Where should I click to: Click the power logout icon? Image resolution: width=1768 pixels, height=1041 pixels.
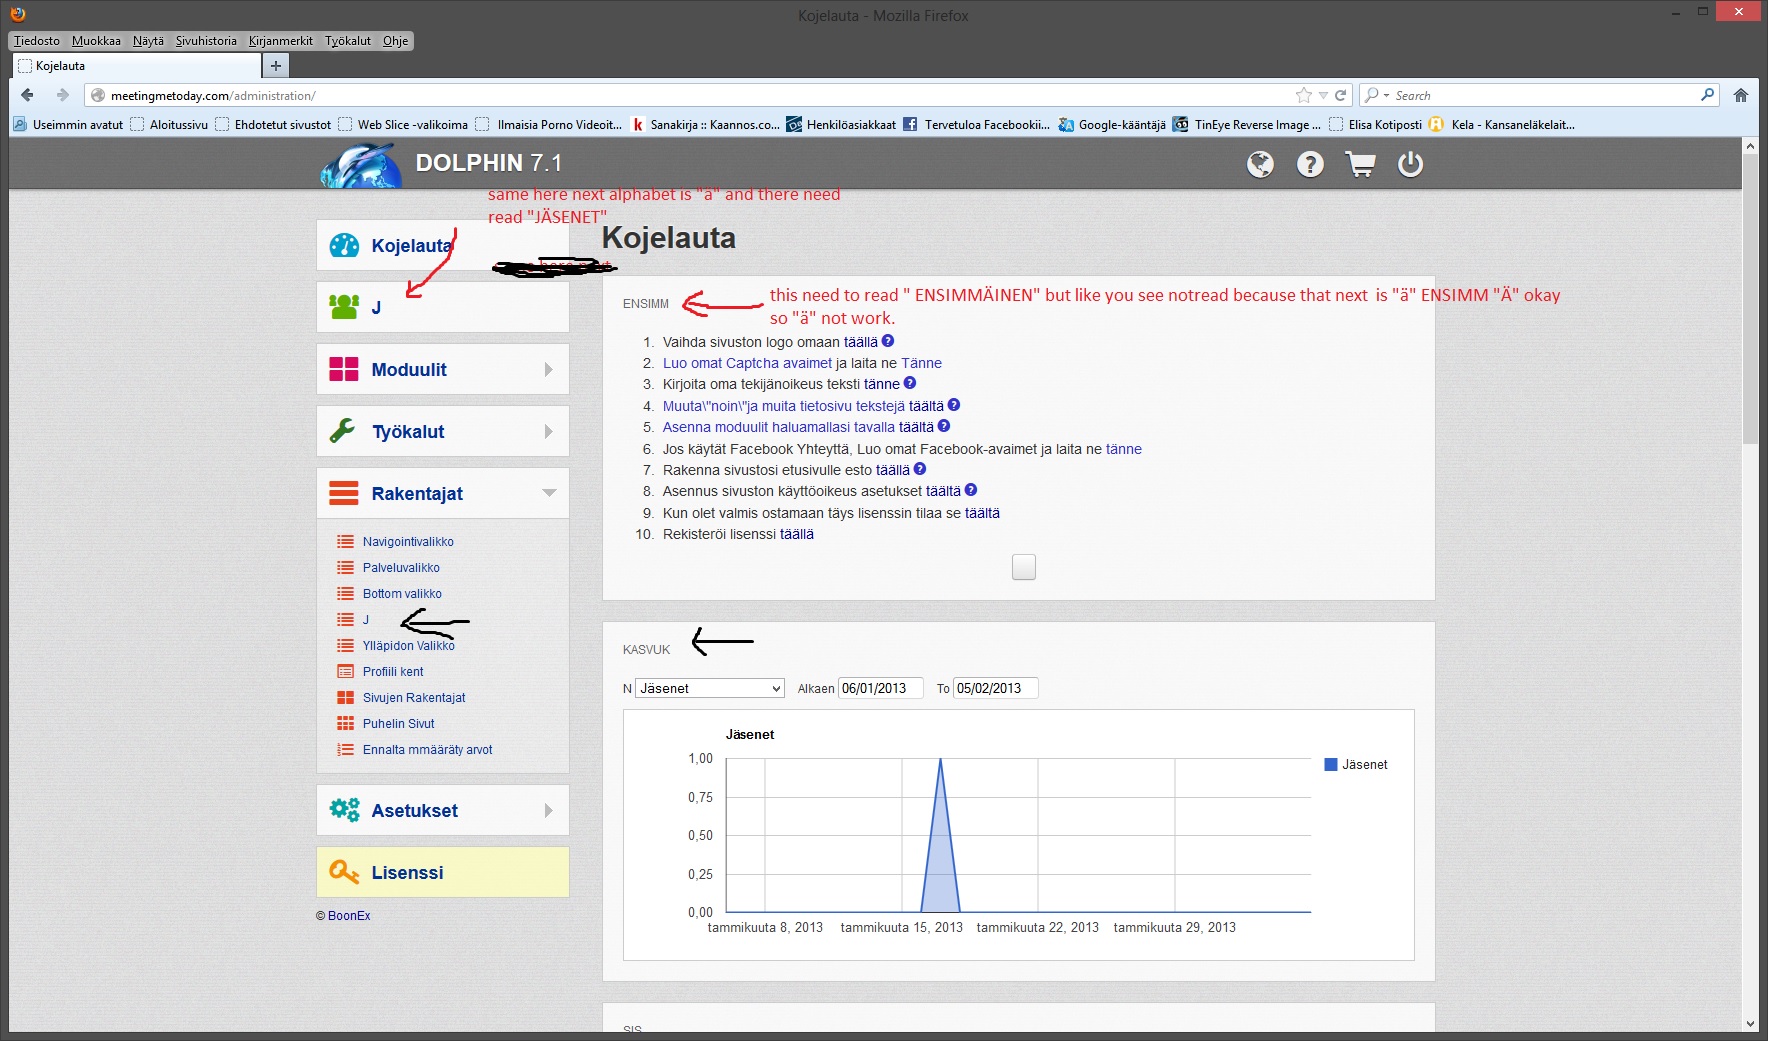pos(1410,164)
